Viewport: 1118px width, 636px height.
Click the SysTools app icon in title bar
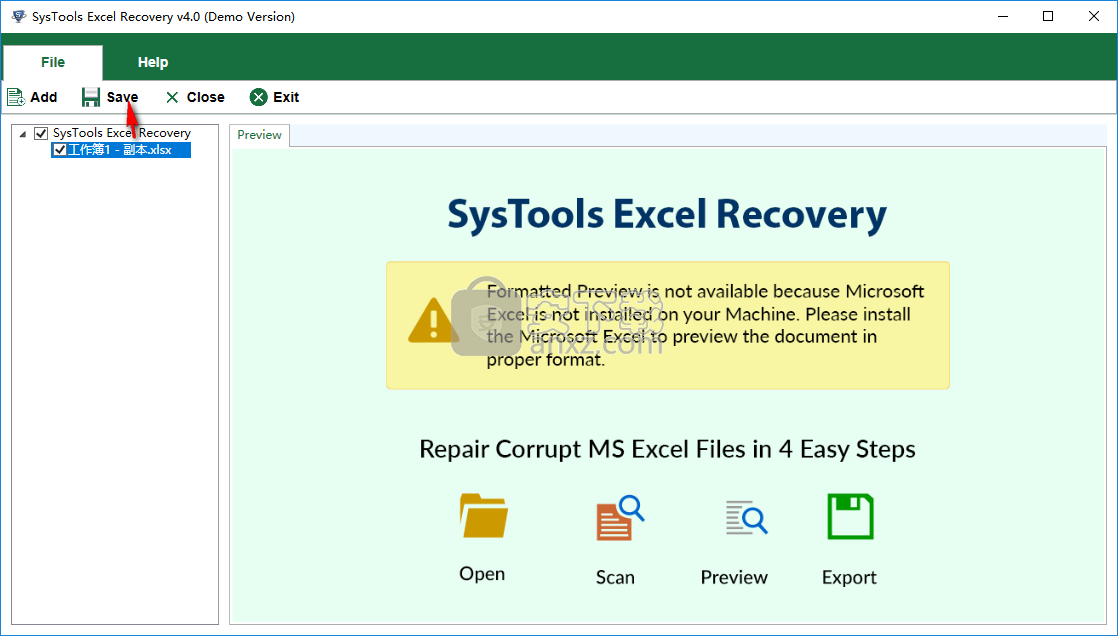point(19,16)
